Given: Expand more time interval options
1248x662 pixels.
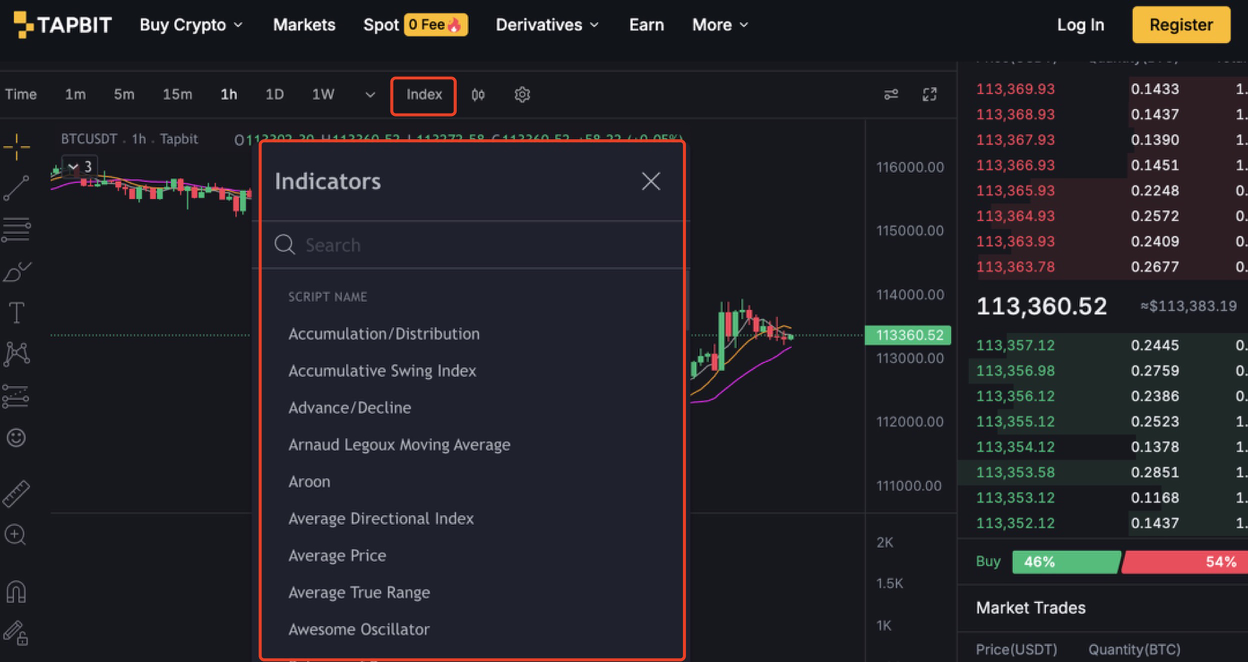Looking at the screenshot, I should (x=370, y=95).
